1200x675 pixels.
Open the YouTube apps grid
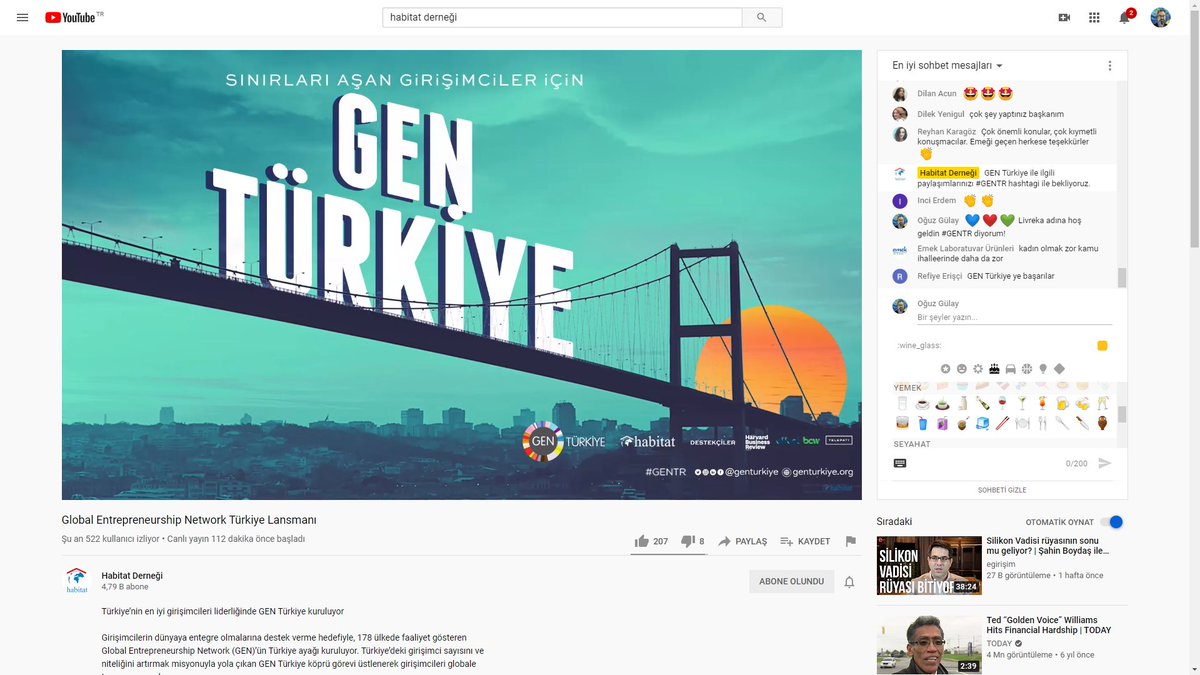(1094, 17)
